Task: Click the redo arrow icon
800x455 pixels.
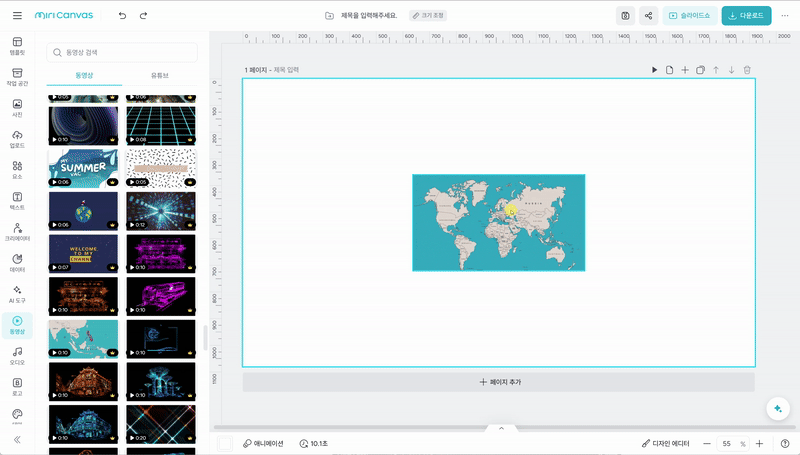Action: 144,16
